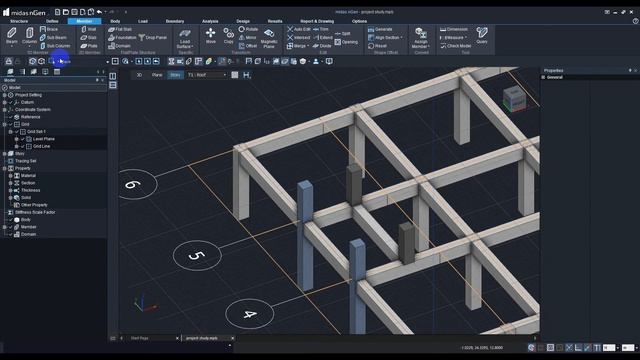The height and width of the screenshot is (360, 640).
Task: Expand the Section tree node
Action: (11, 183)
